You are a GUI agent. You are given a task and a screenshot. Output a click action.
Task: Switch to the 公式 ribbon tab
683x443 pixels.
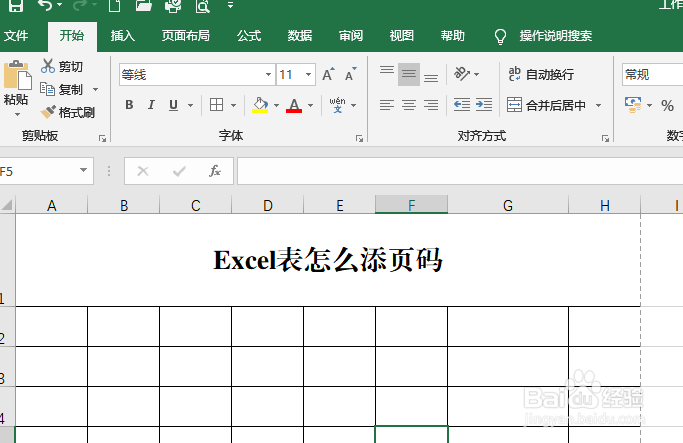pyautogui.click(x=249, y=35)
